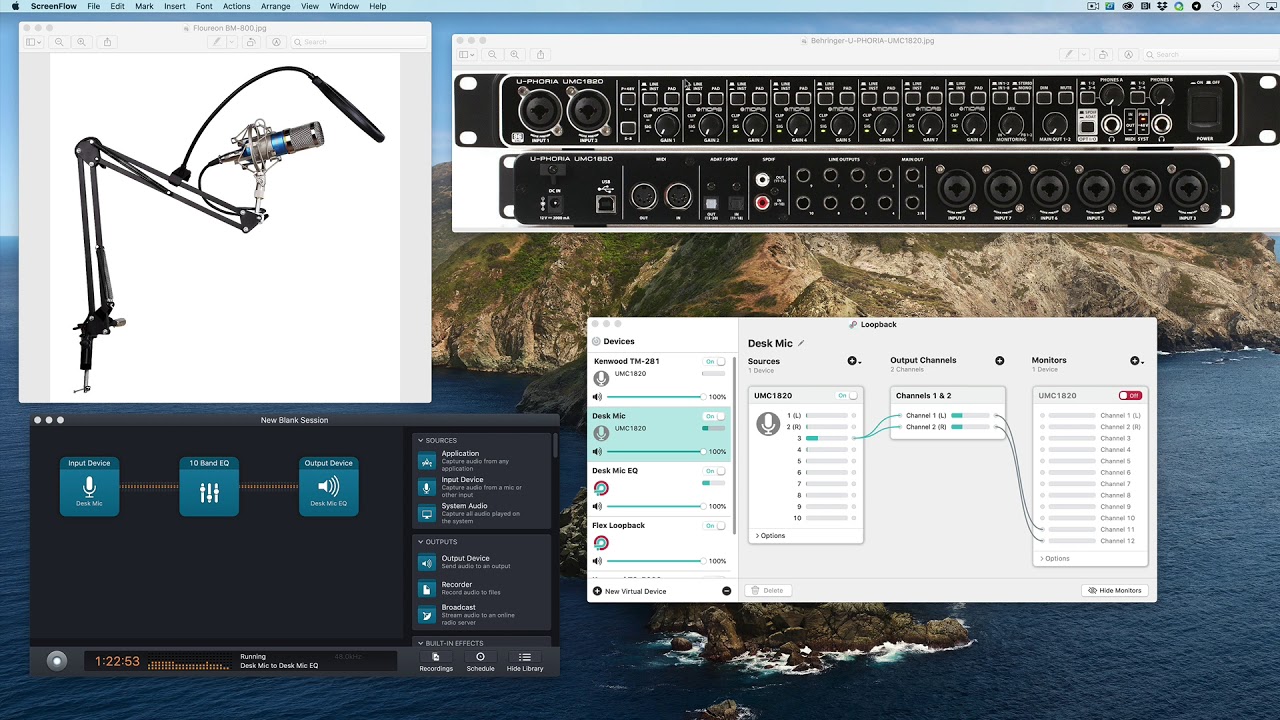Add Output Device from Outputs library
1280x720 pixels.
tap(482, 562)
